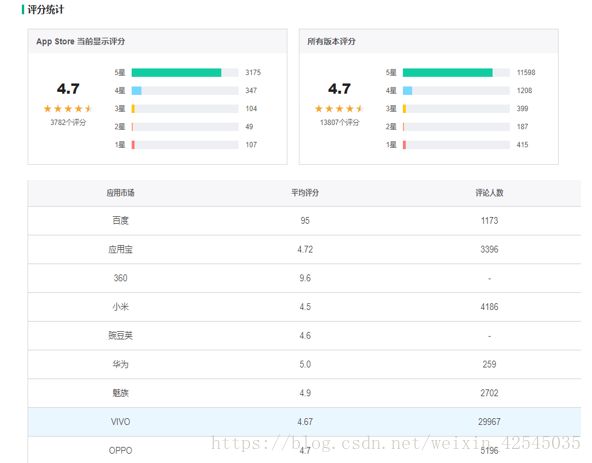Click the 评论人数 column header

tap(489, 193)
